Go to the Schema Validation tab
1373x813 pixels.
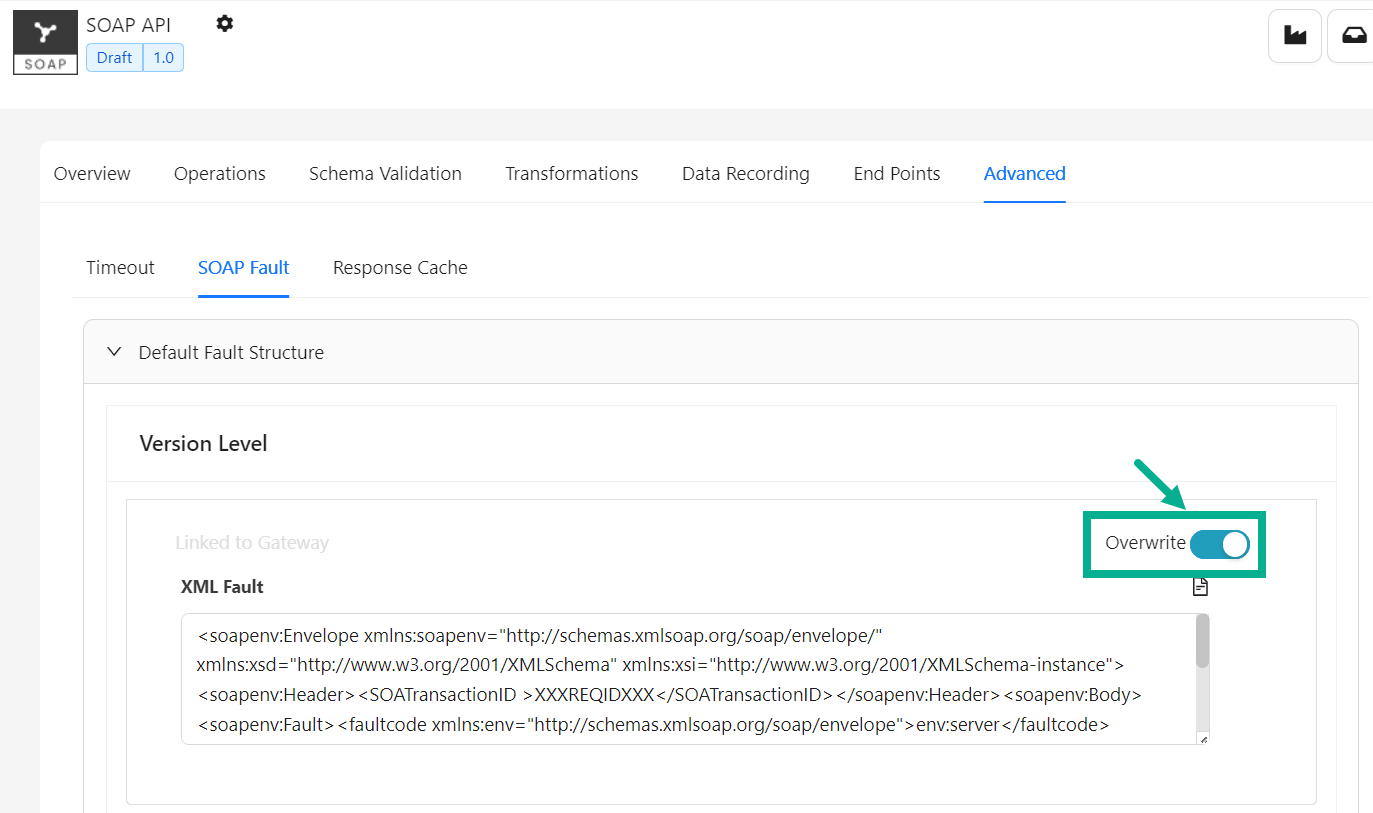385,174
